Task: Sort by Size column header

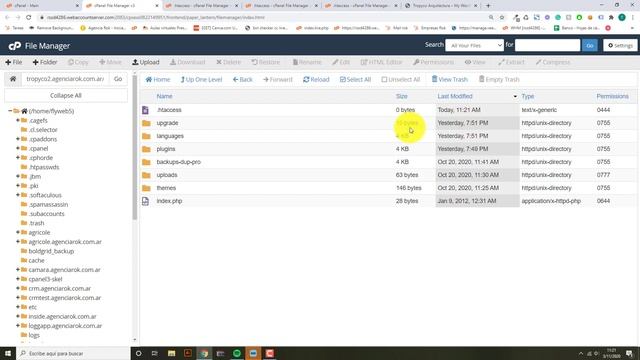Action: tap(402, 96)
